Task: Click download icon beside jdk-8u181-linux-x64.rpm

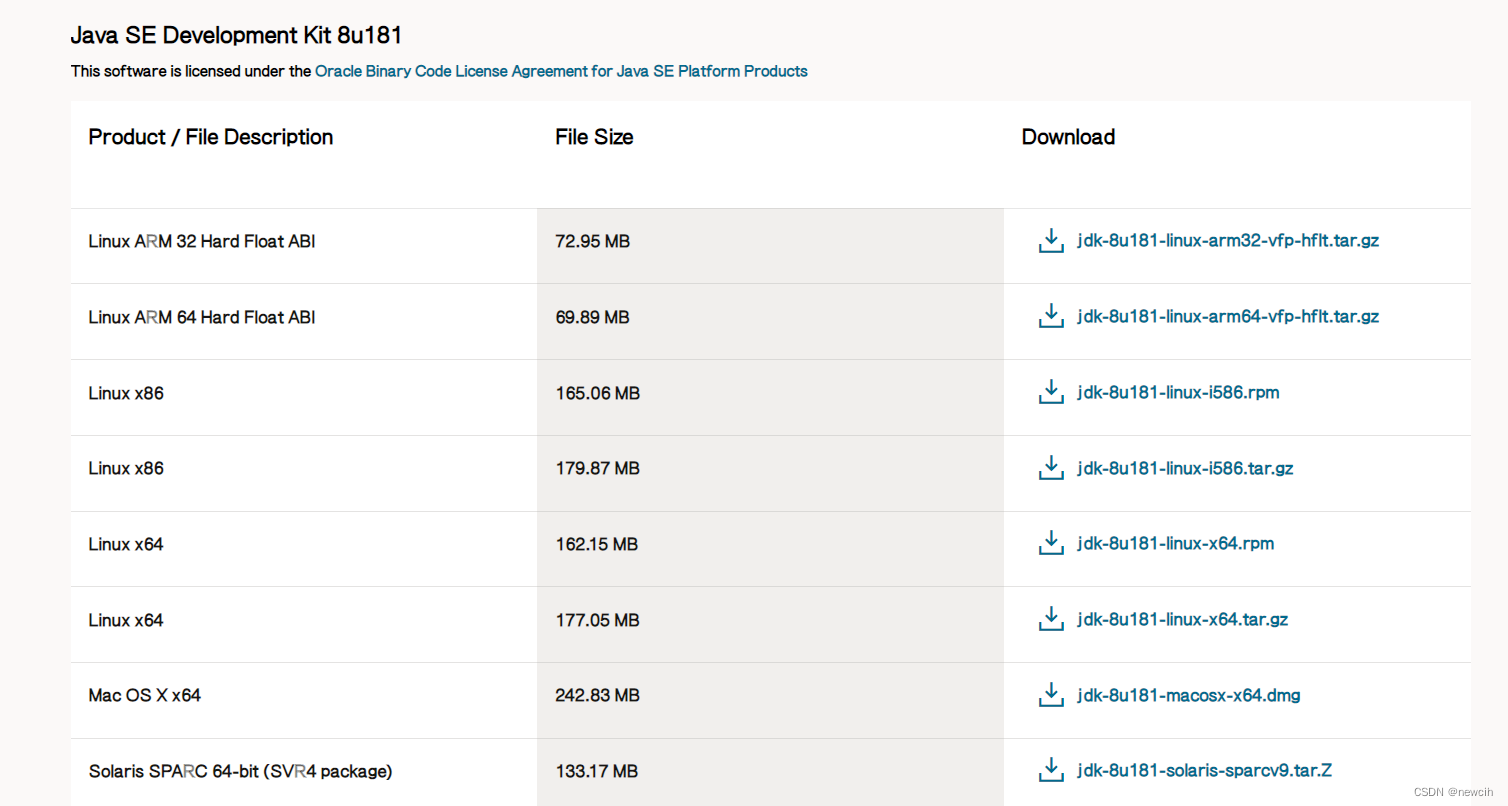Action: pos(1051,544)
